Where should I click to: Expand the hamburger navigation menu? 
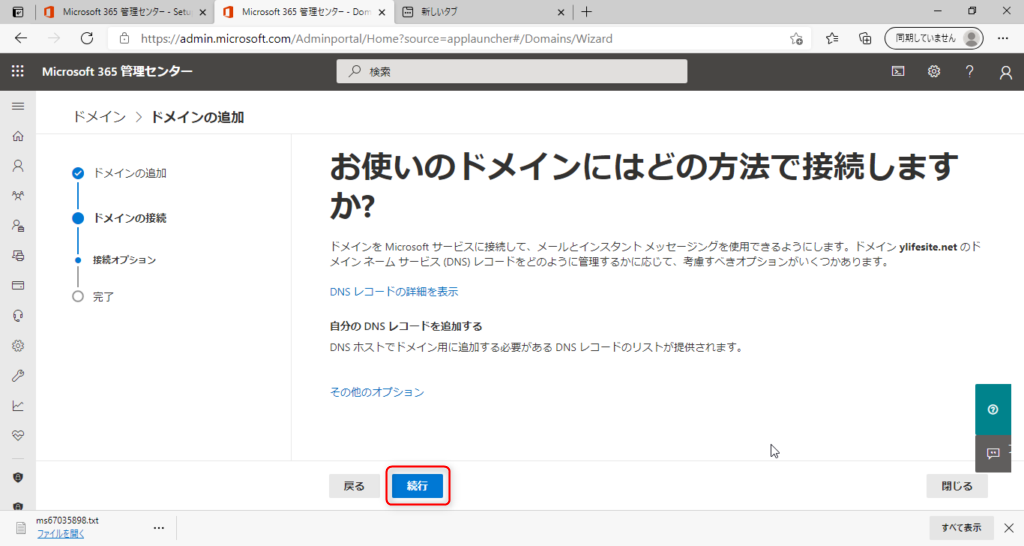pos(18,106)
